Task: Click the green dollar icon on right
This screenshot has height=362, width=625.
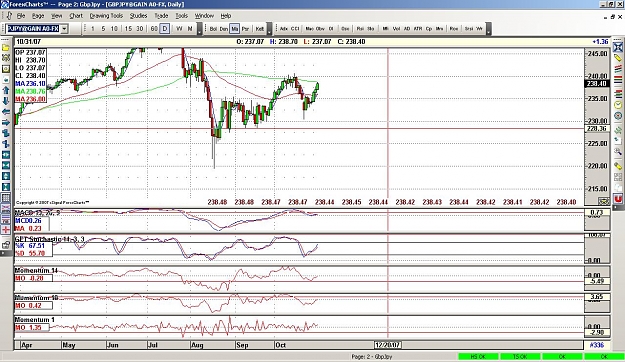Action: [618, 130]
